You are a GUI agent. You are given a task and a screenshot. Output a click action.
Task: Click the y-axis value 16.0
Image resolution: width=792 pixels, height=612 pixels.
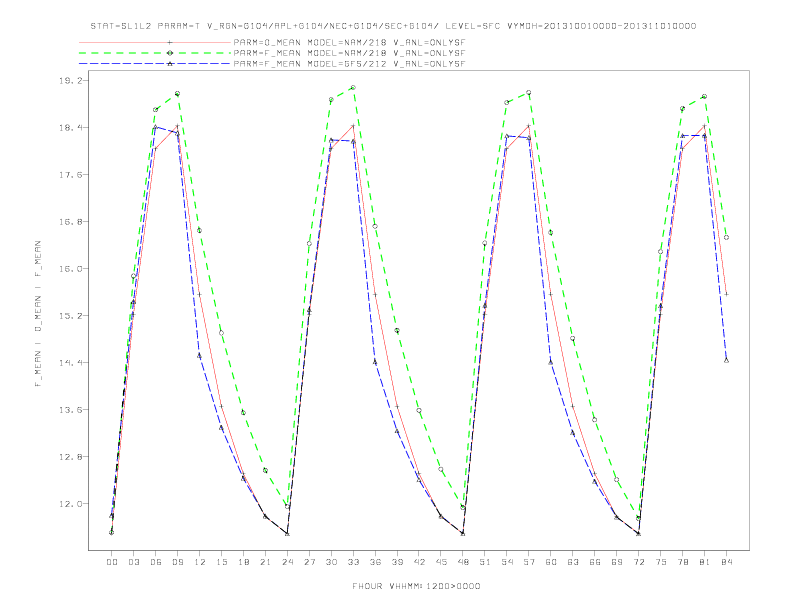[x=71, y=269]
